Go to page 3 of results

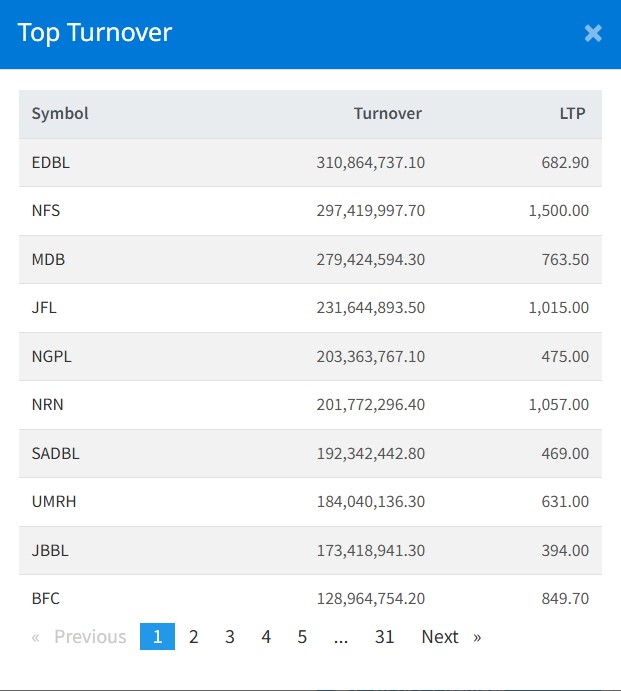click(230, 637)
